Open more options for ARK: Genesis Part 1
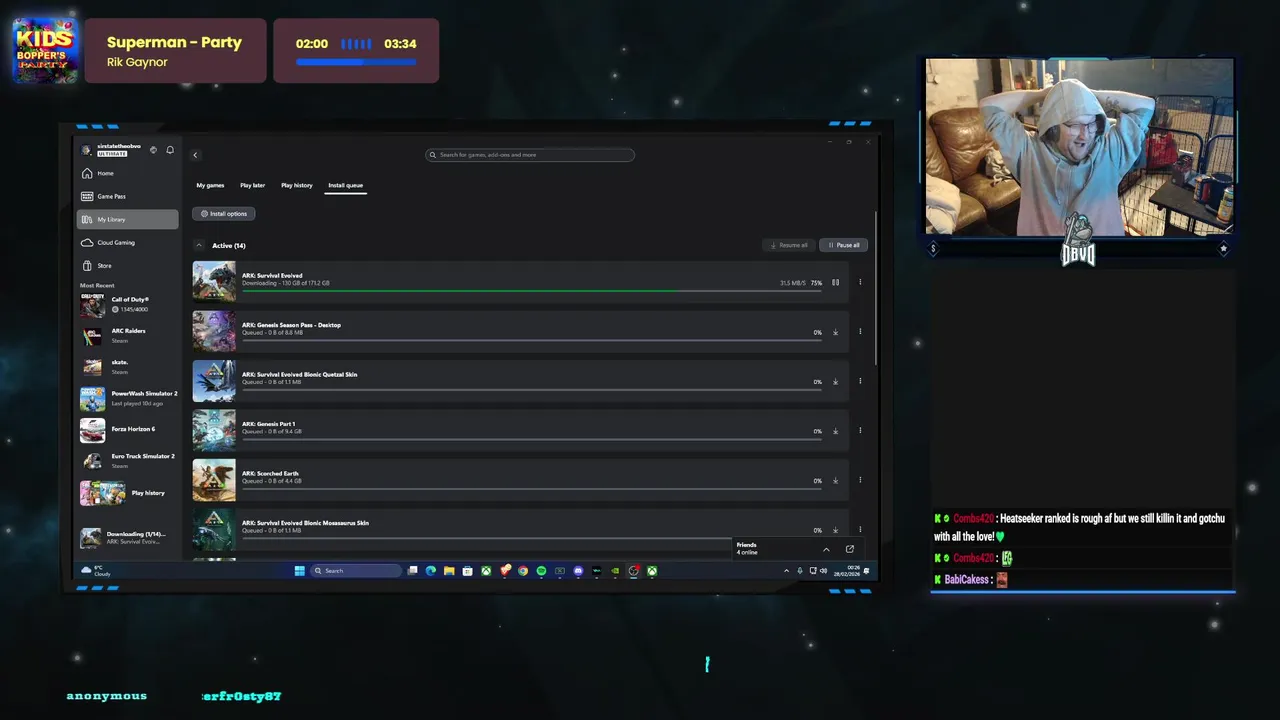The height and width of the screenshot is (720, 1280). coord(860,431)
